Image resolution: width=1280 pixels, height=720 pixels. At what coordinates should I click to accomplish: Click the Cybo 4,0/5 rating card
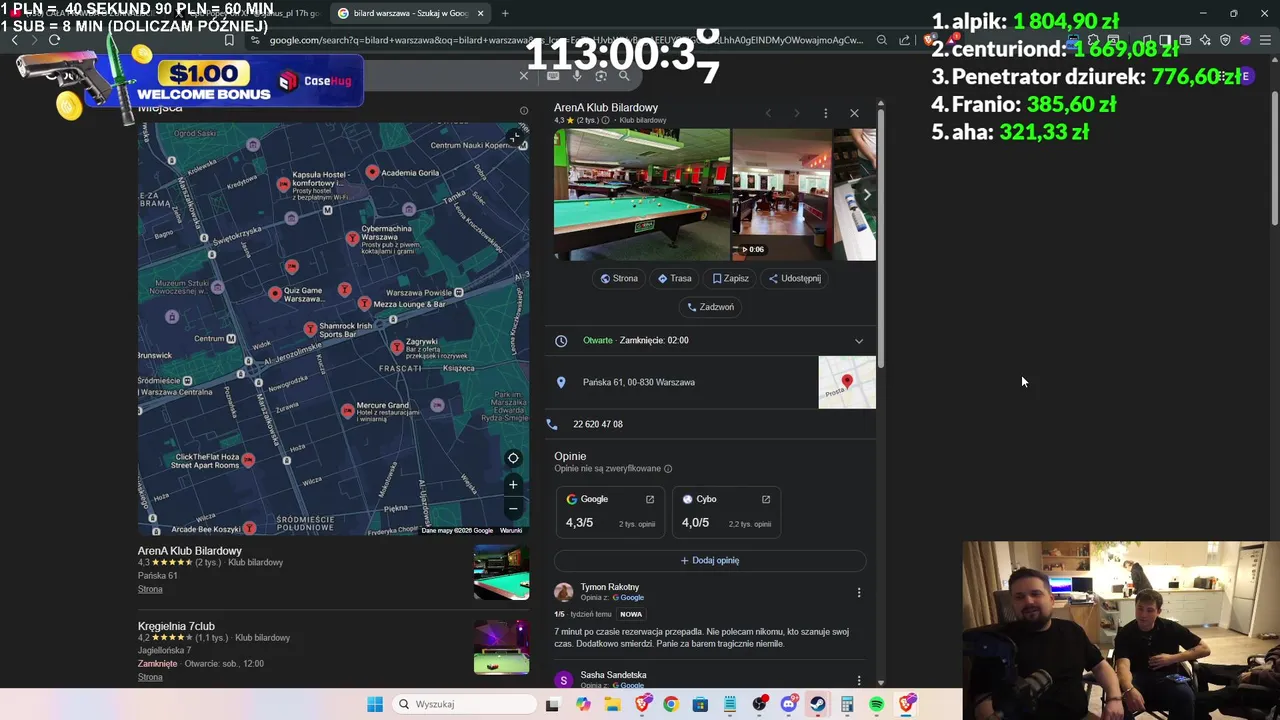727,511
